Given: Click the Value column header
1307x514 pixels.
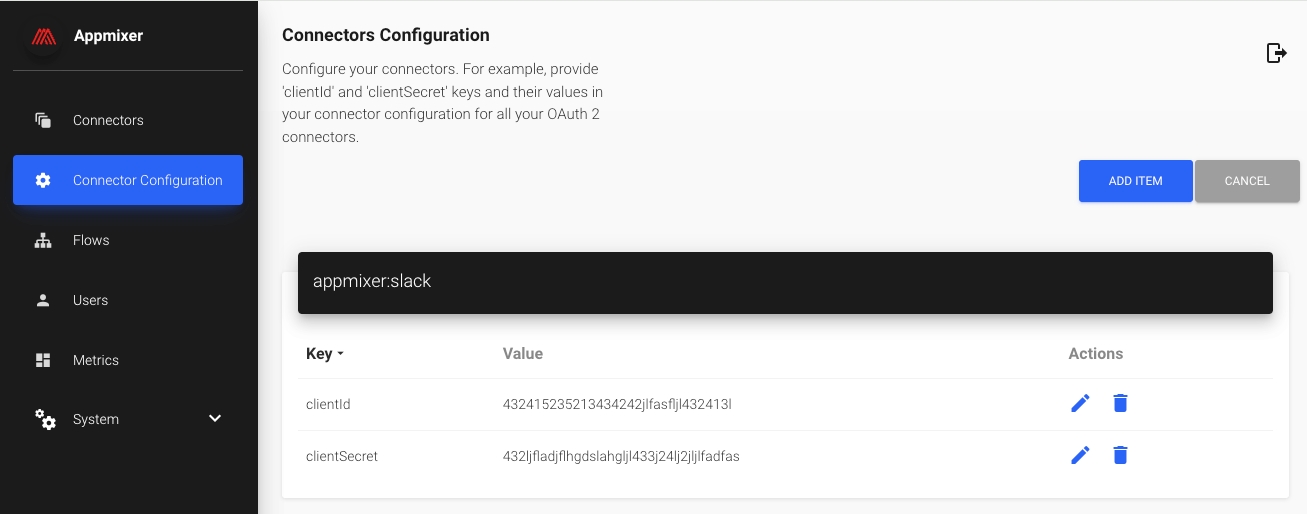Looking at the screenshot, I should [x=522, y=353].
